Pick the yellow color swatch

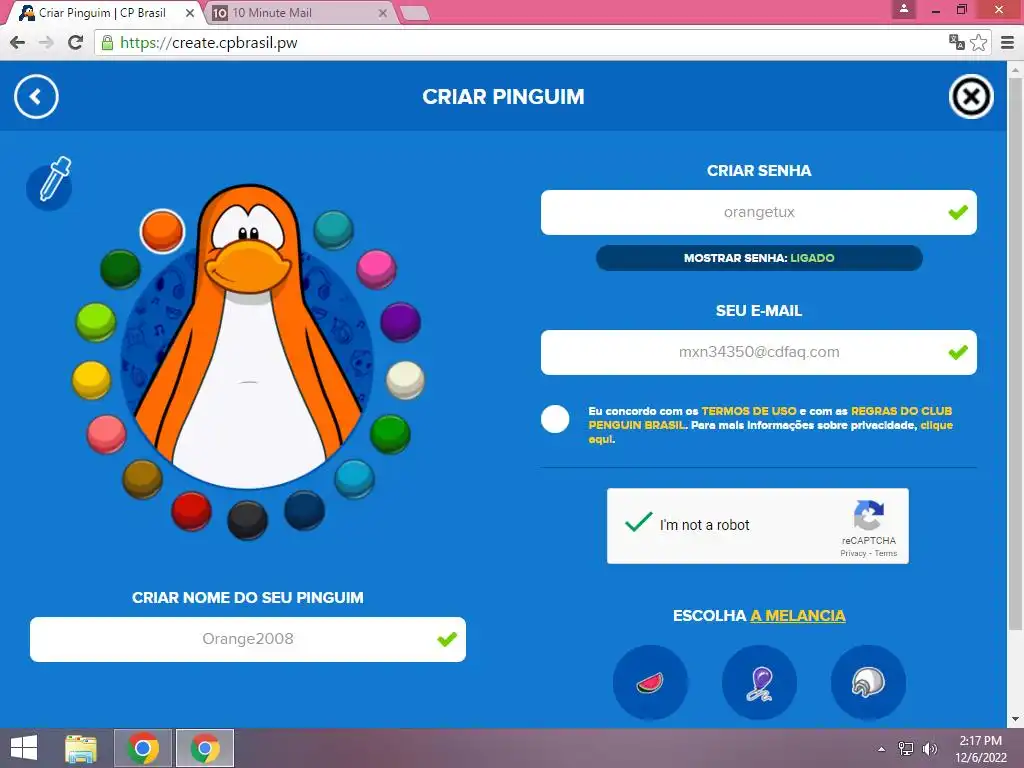(91, 380)
